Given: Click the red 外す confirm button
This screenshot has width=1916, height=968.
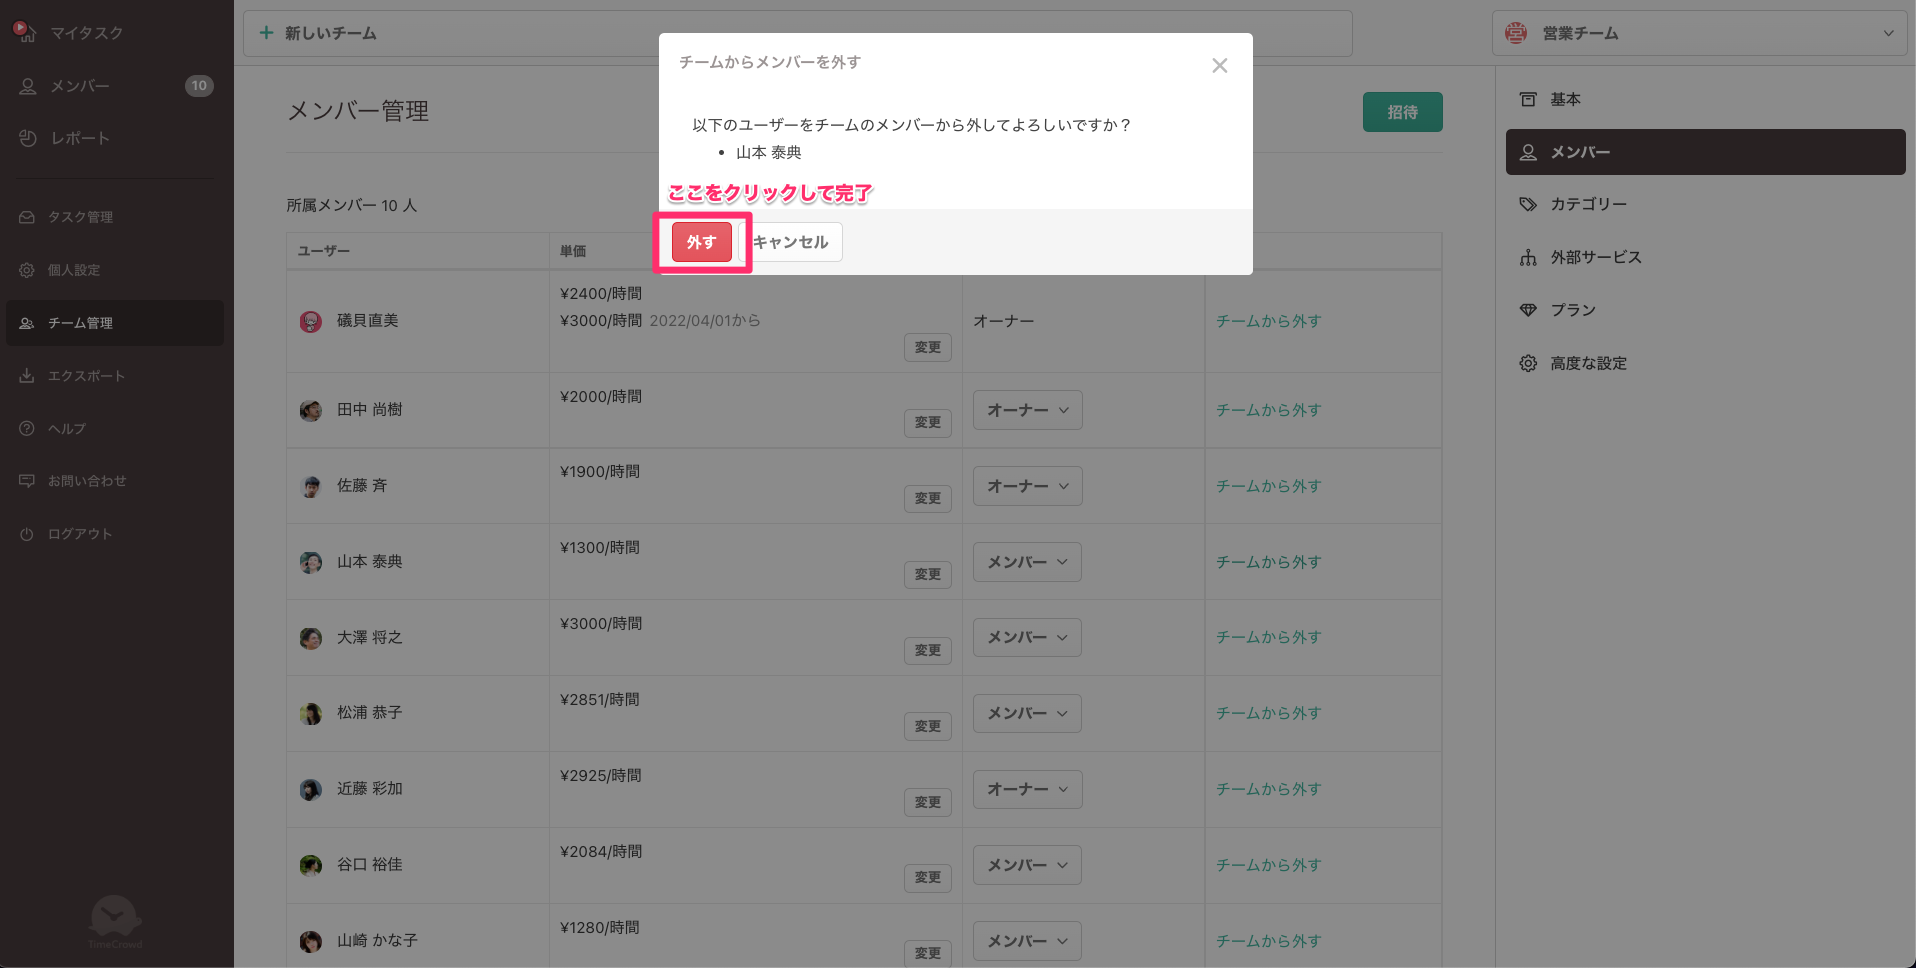Looking at the screenshot, I should pyautogui.click(x=701, y=242).
